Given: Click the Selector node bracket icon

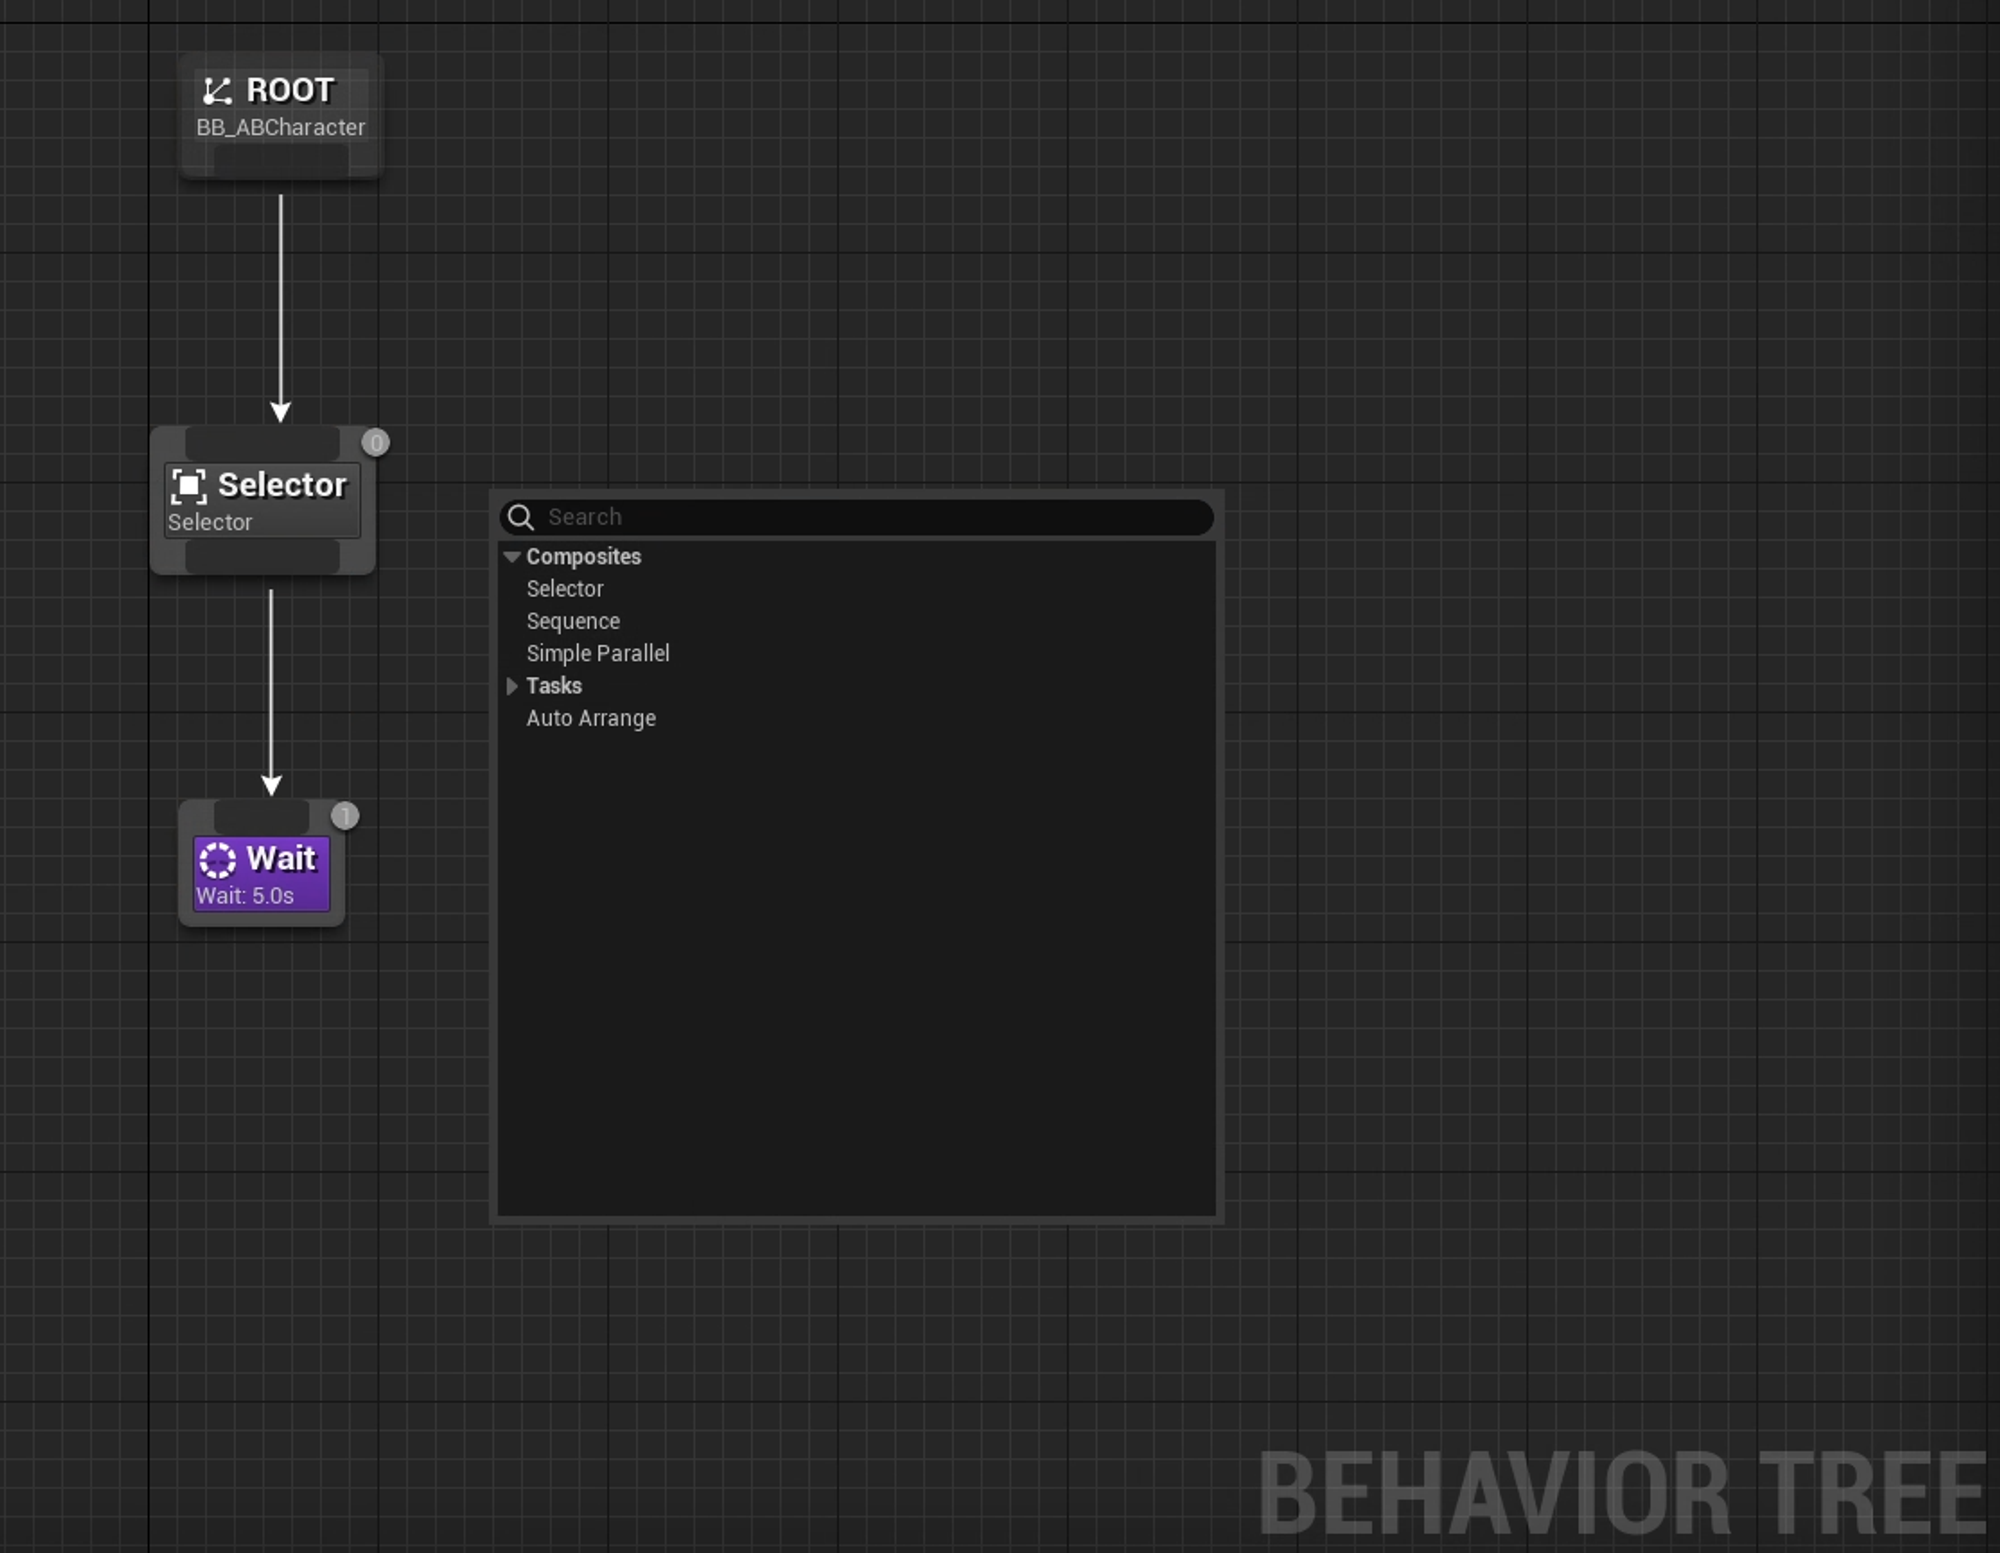Looking at the screenshot, I should (x=189, y=486).
